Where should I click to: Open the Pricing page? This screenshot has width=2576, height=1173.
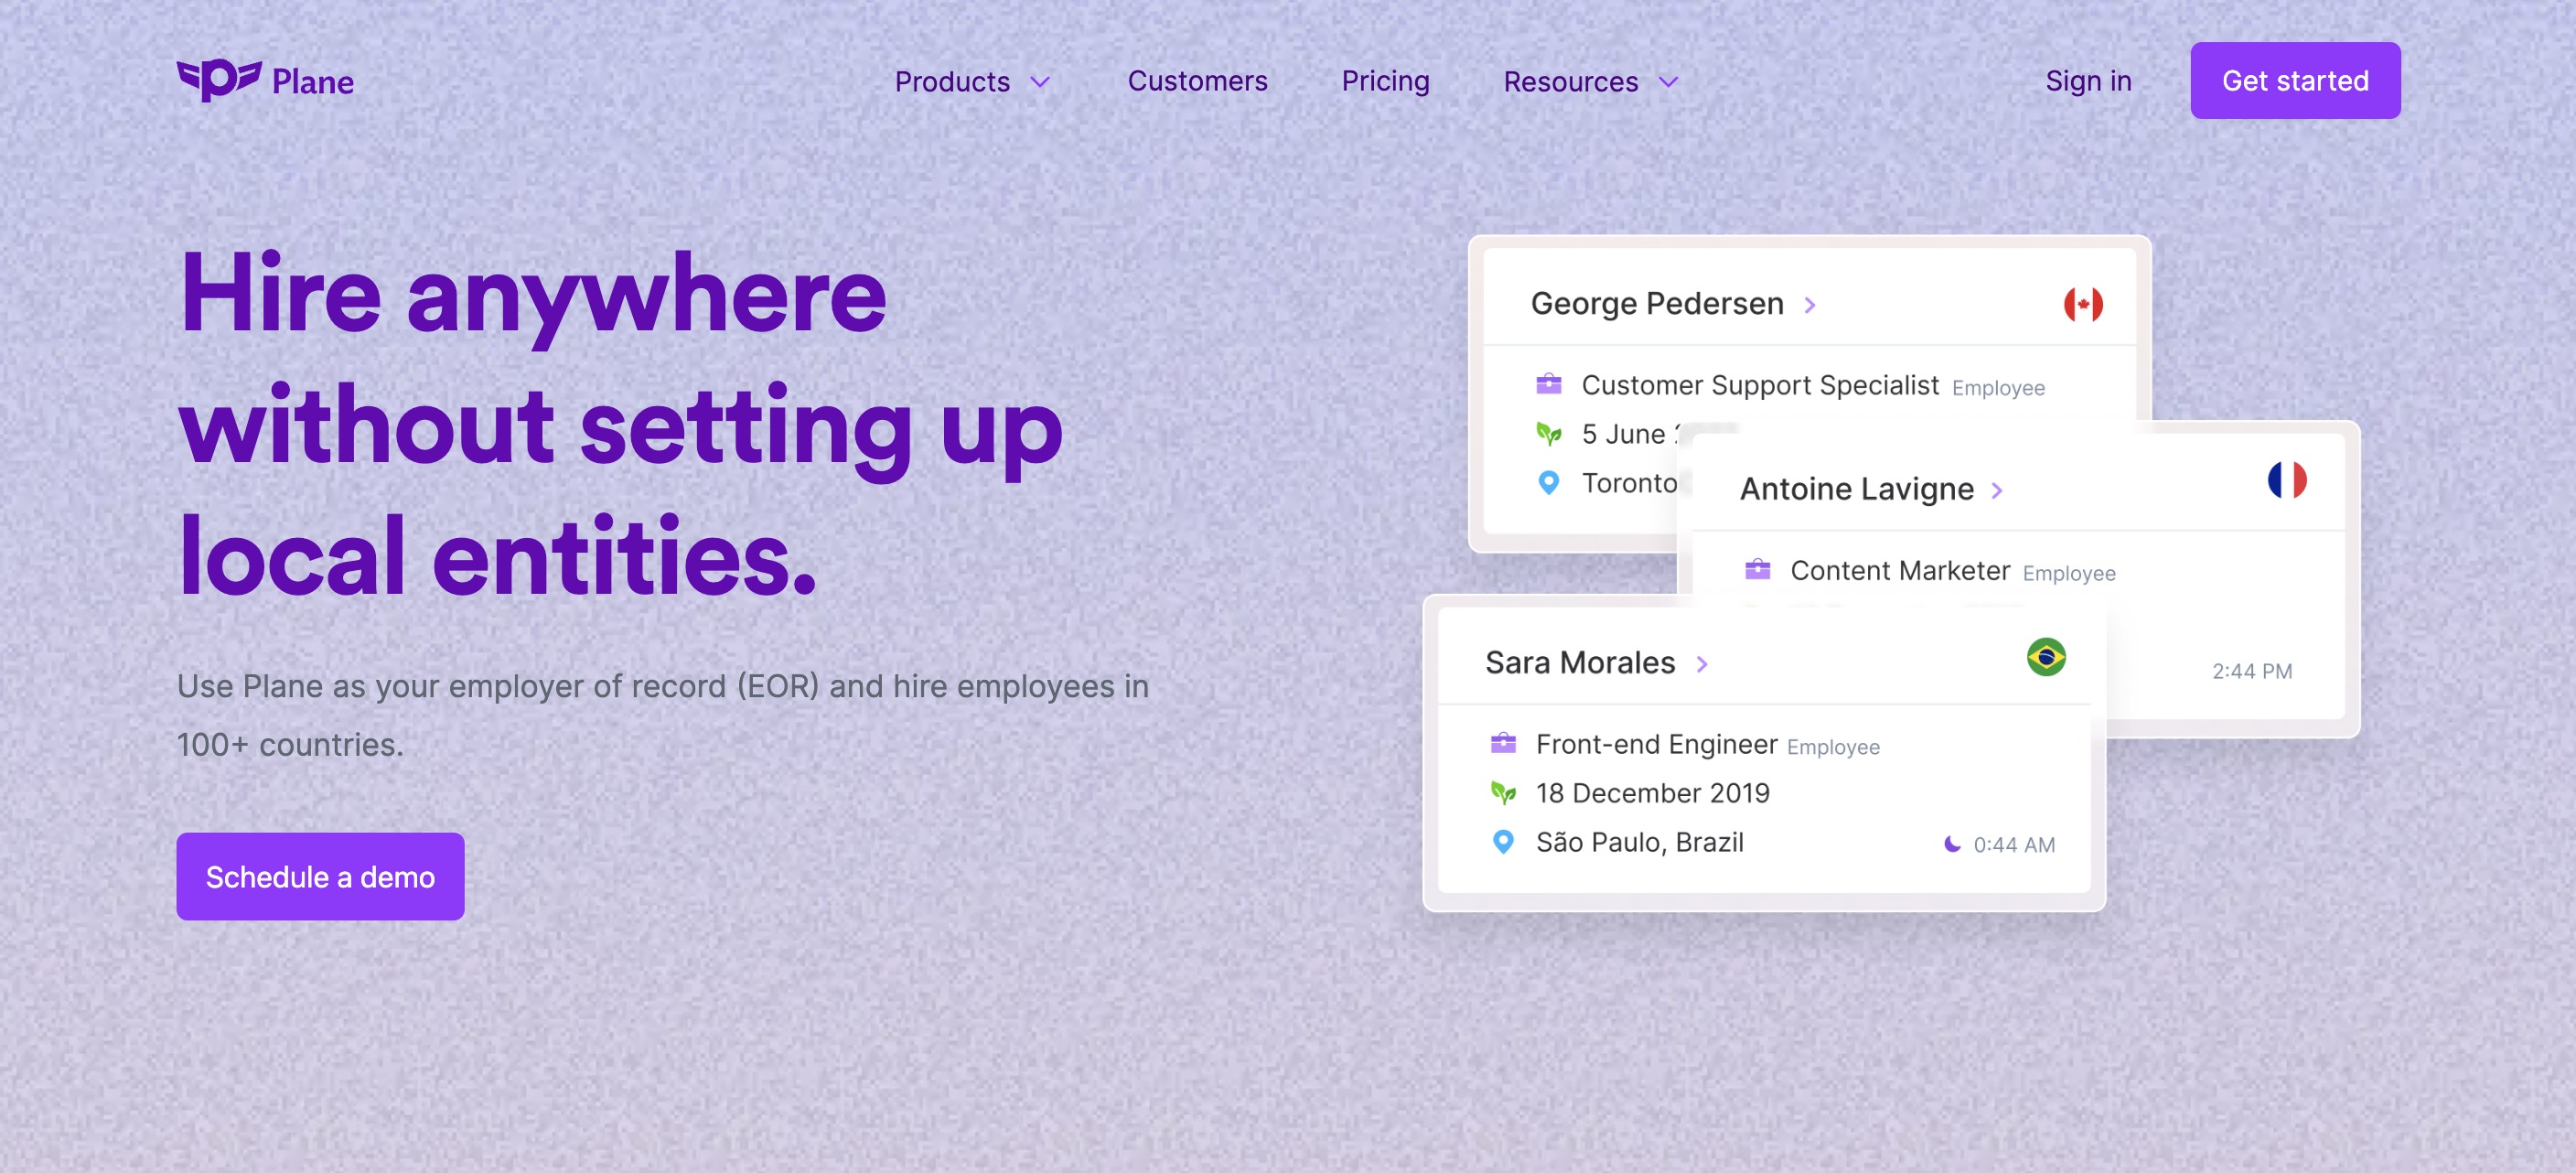click(1385, 81)
